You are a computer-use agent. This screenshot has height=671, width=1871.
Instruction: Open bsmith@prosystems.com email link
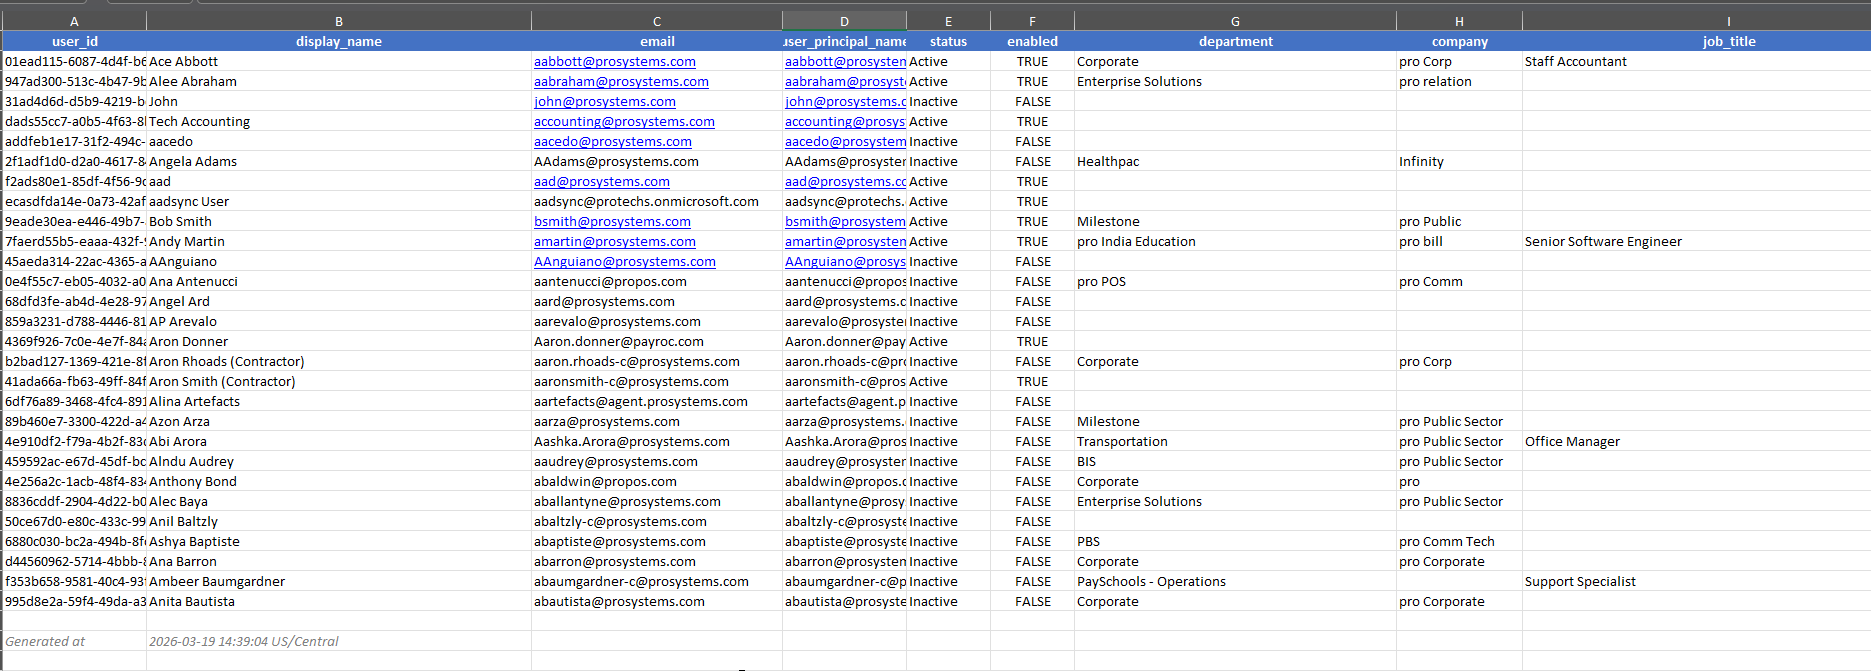pyautogui.click(x=612, y=221)
